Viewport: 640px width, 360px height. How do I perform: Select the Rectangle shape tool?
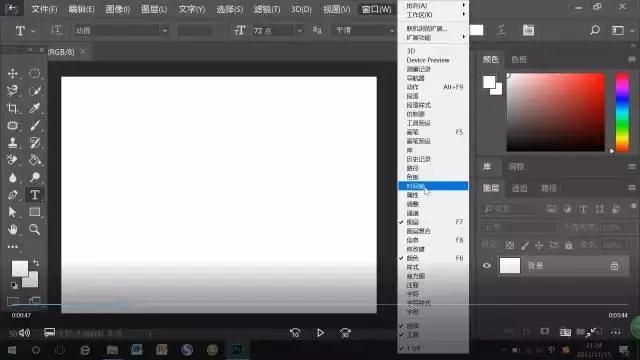[35, 212]
